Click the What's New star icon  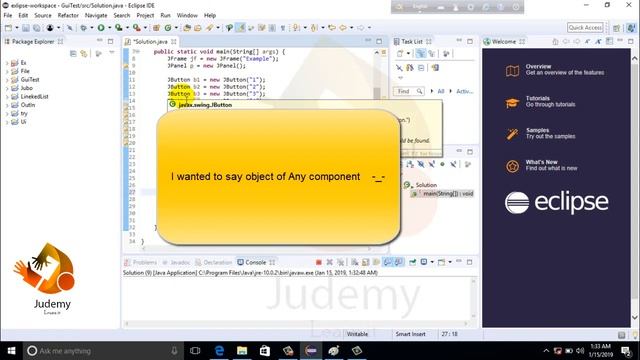tap(512, 166)
